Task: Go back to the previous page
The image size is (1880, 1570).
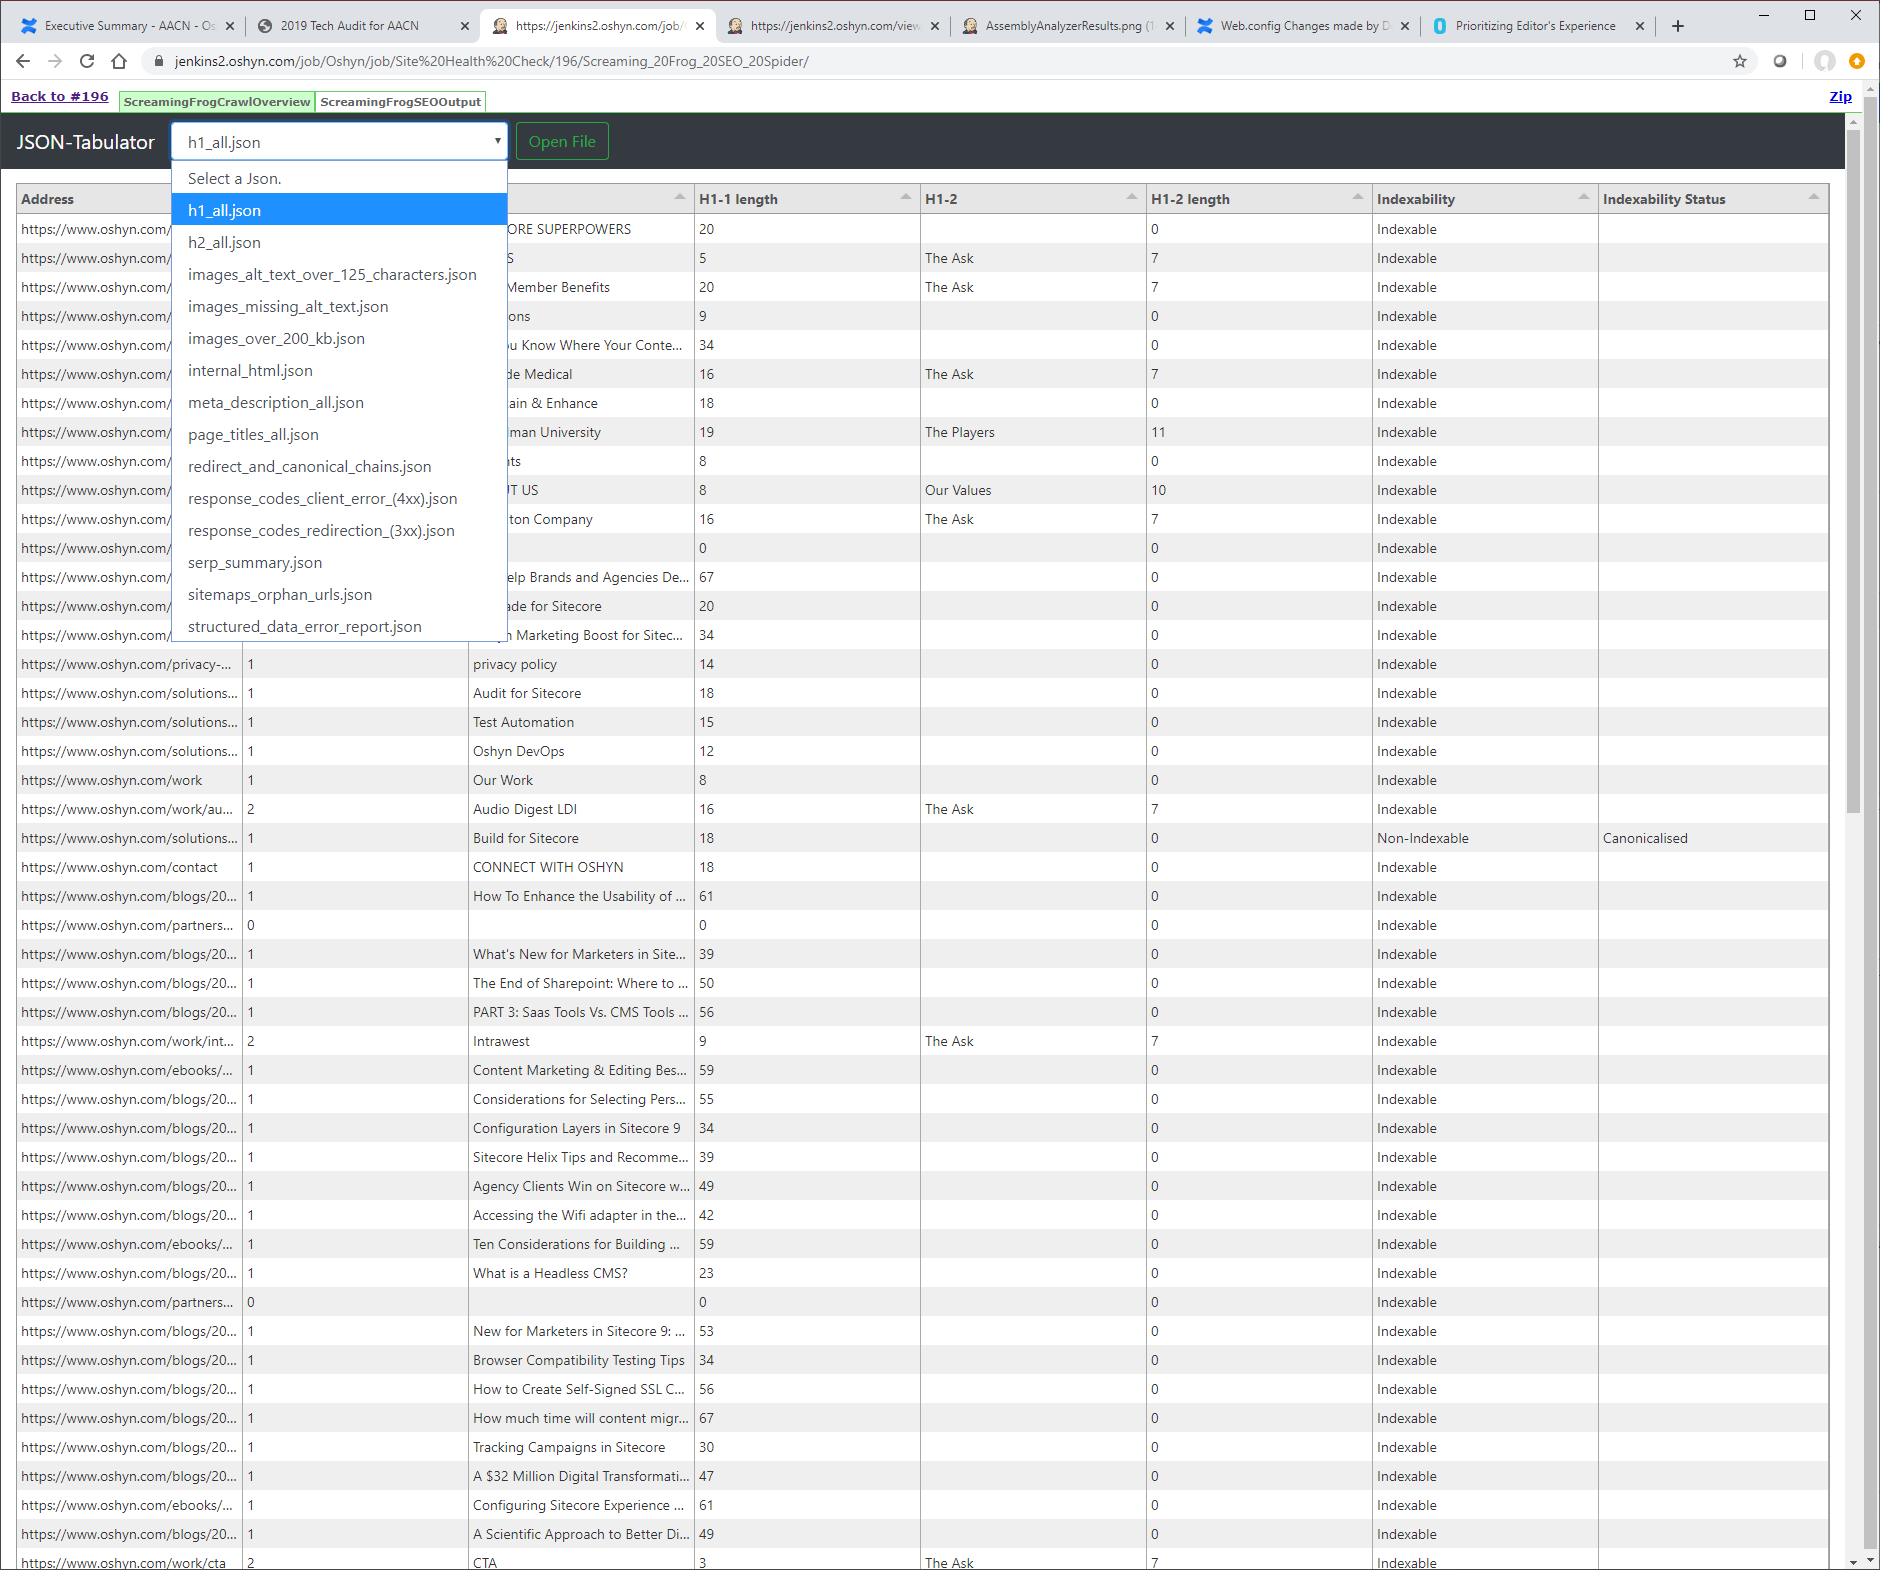Action: tap(23, 61)
